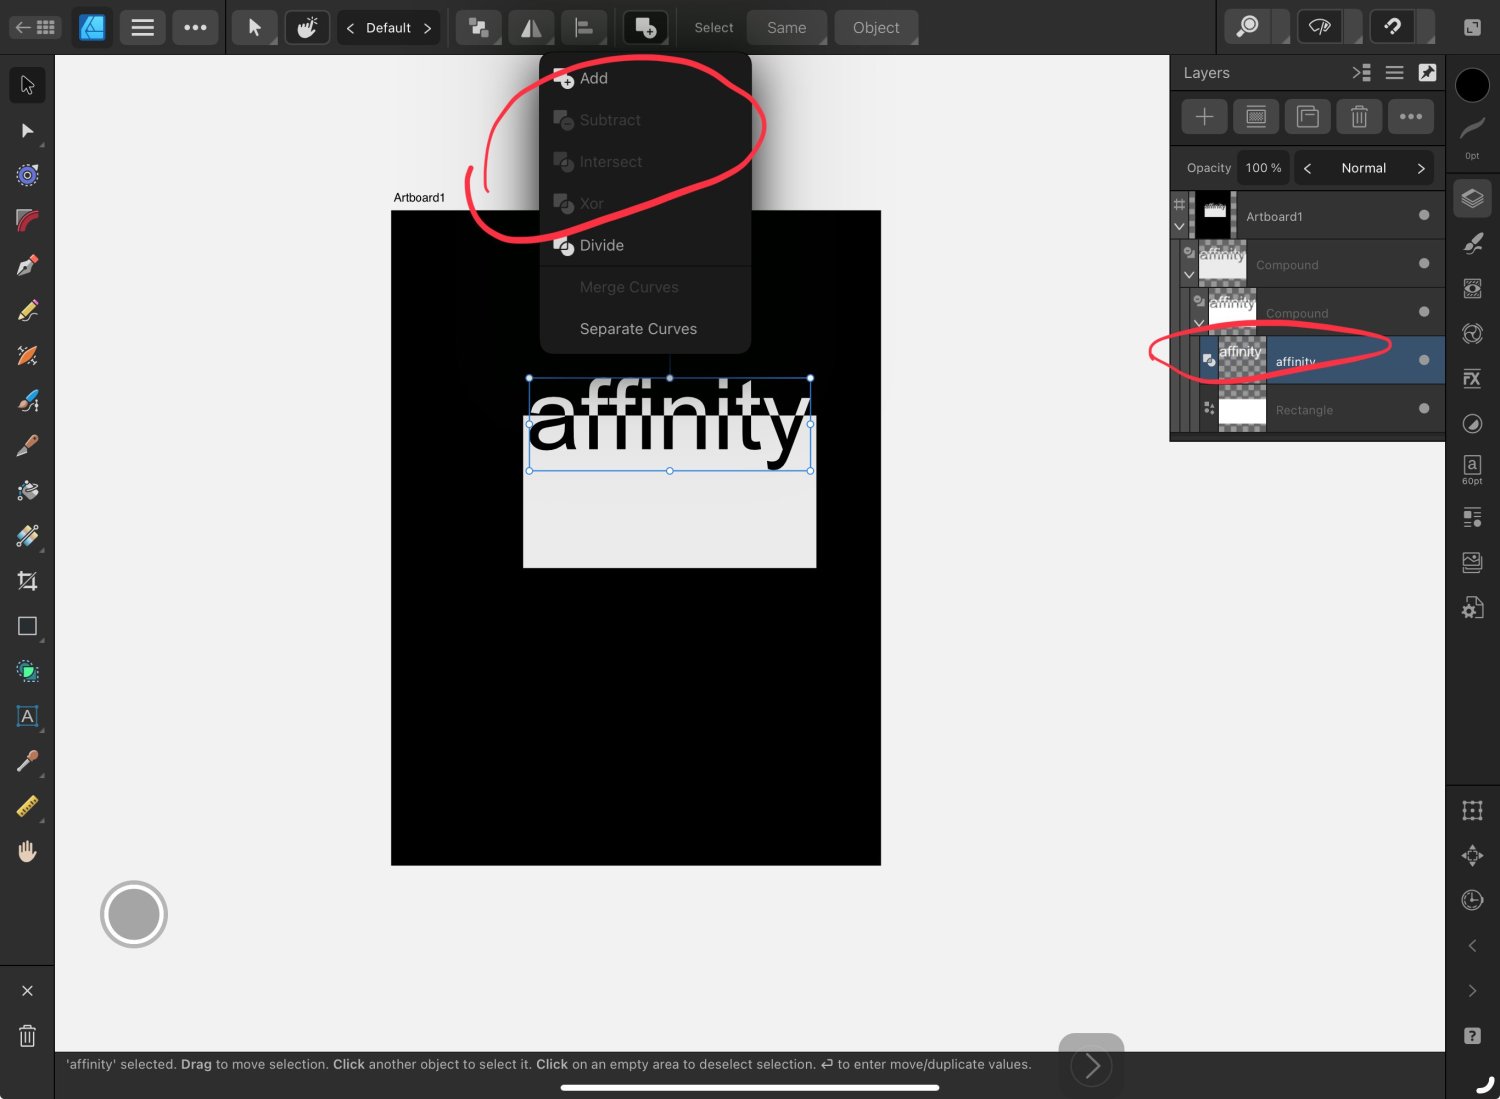Viewport: 1500px width, 1099px height.
Task: Open the Transform studio
Action: [1472, 811]
